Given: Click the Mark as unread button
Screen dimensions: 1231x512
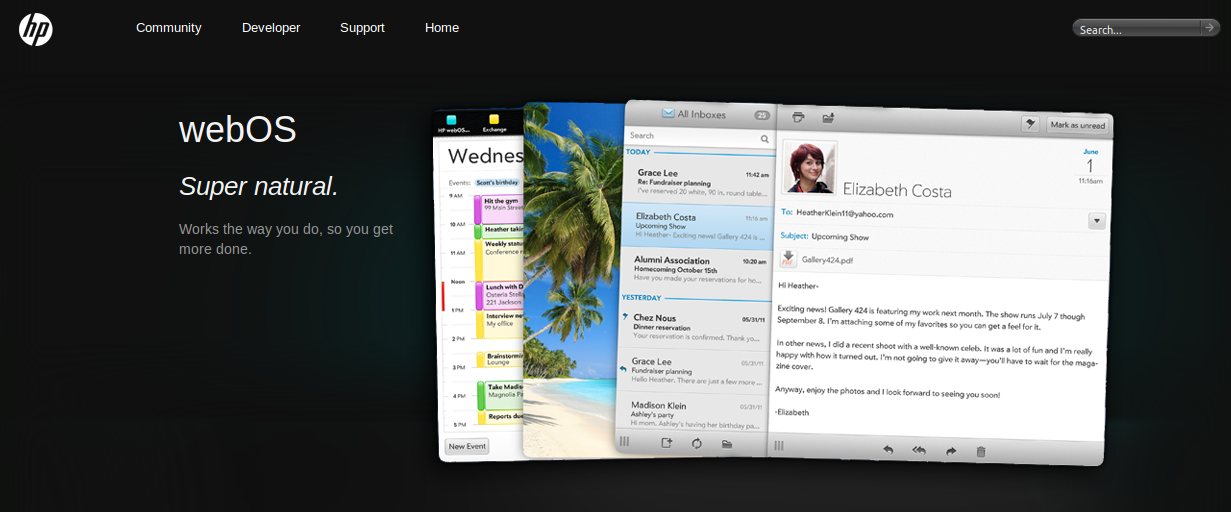Looking at the screenshot, I should [1077, 125].
